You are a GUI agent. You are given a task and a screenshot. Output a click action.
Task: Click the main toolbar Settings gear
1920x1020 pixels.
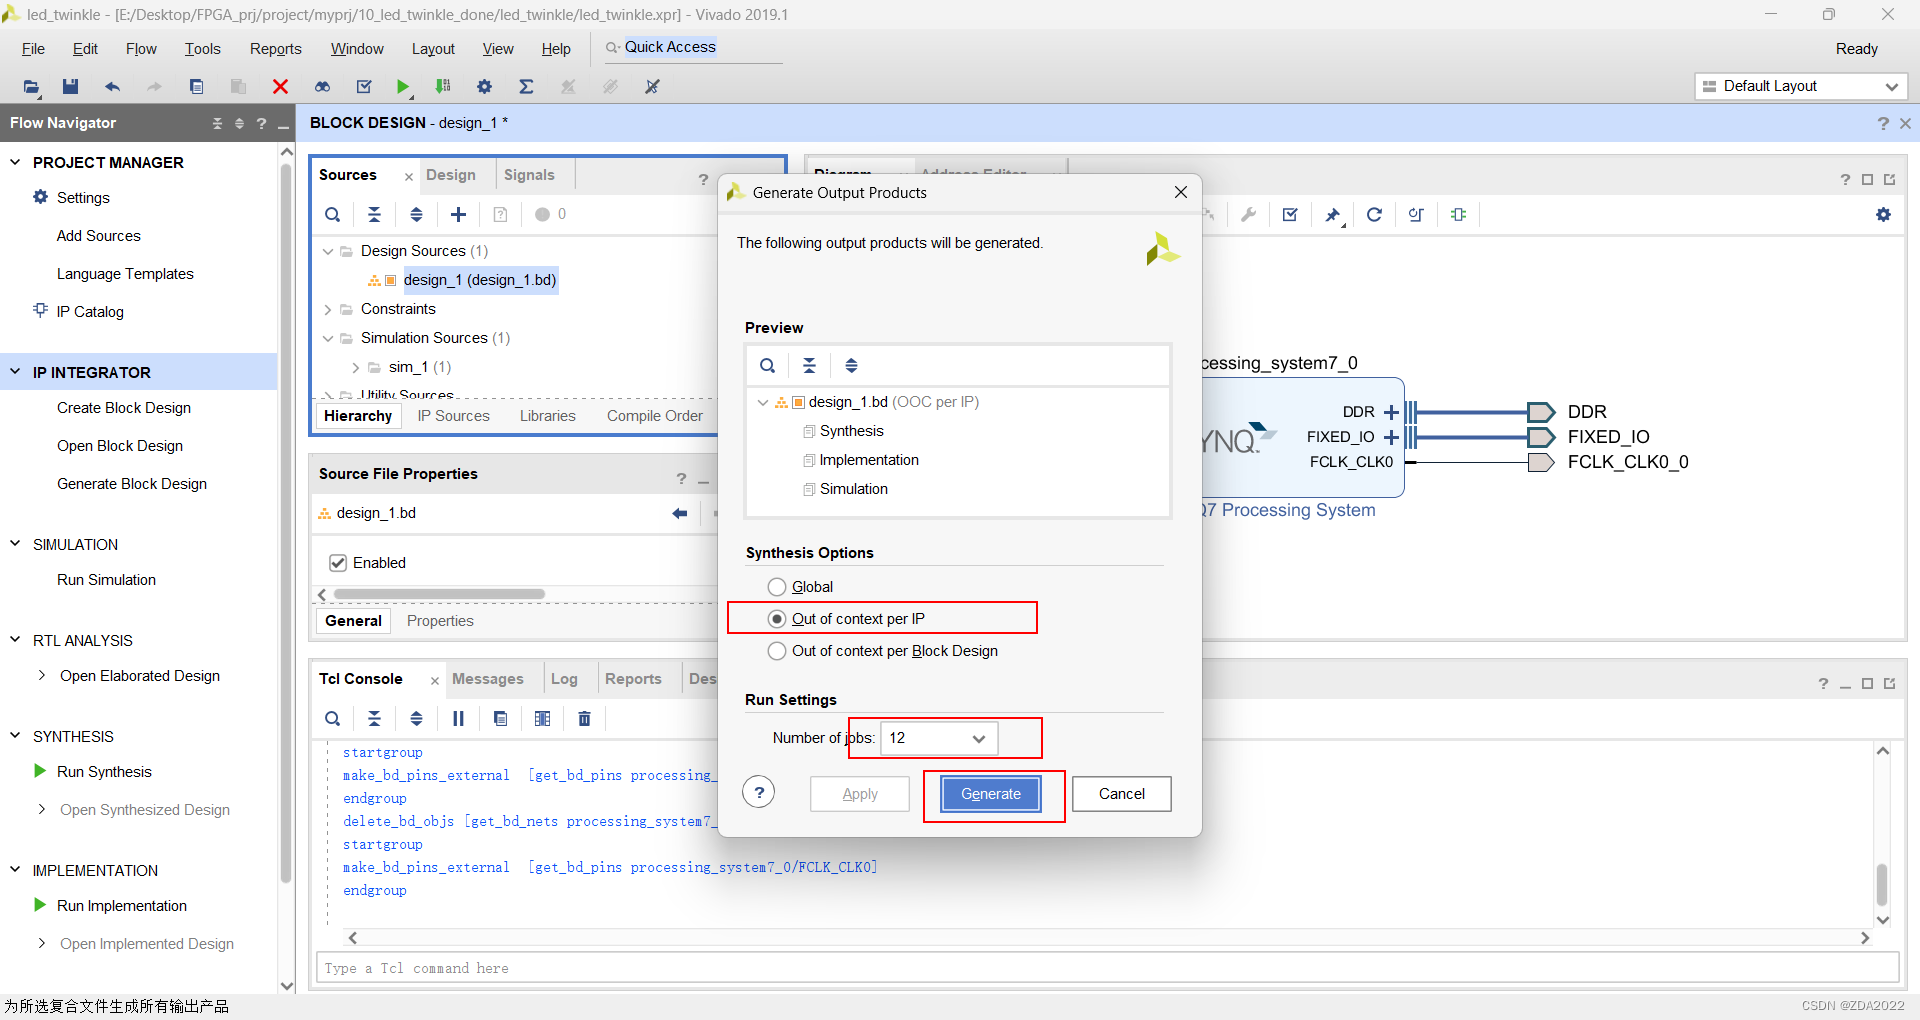pos(484,87)
